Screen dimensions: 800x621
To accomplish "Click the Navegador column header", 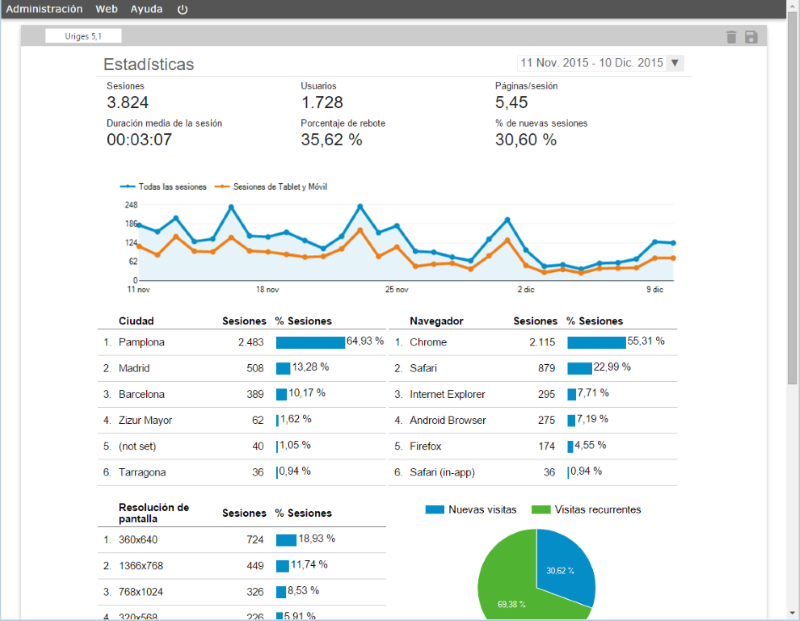I will 436,321.
